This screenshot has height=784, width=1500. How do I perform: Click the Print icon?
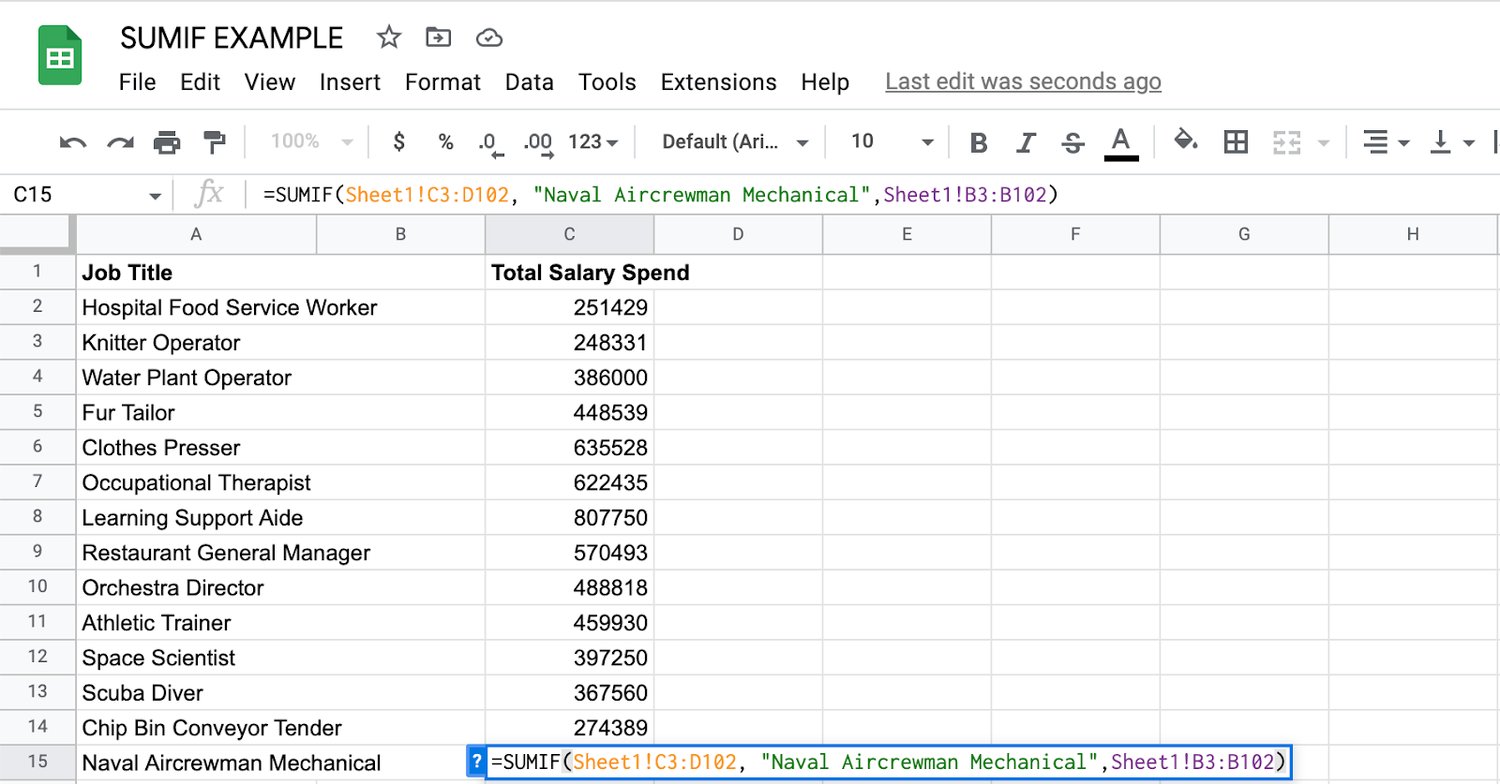(167, 142)
